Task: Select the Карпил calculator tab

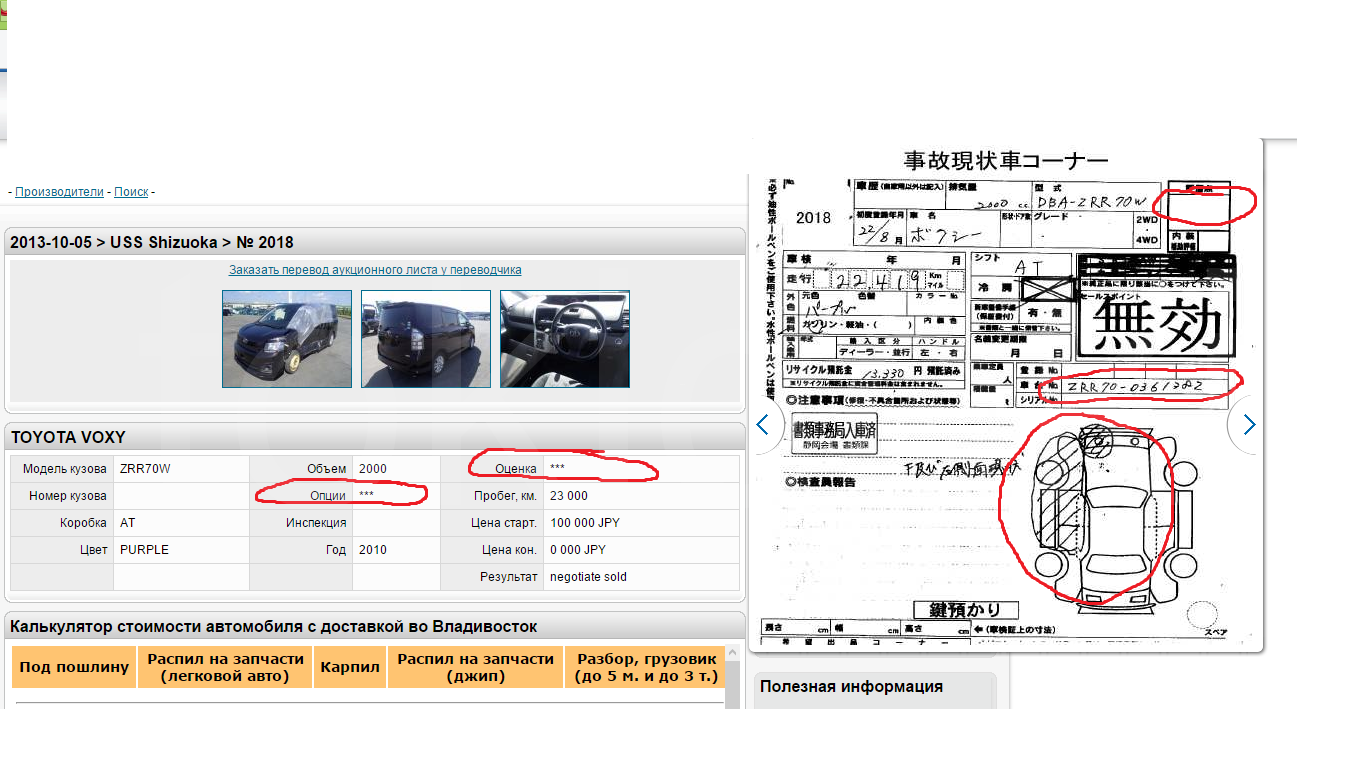Action: [x=350, y=667]
